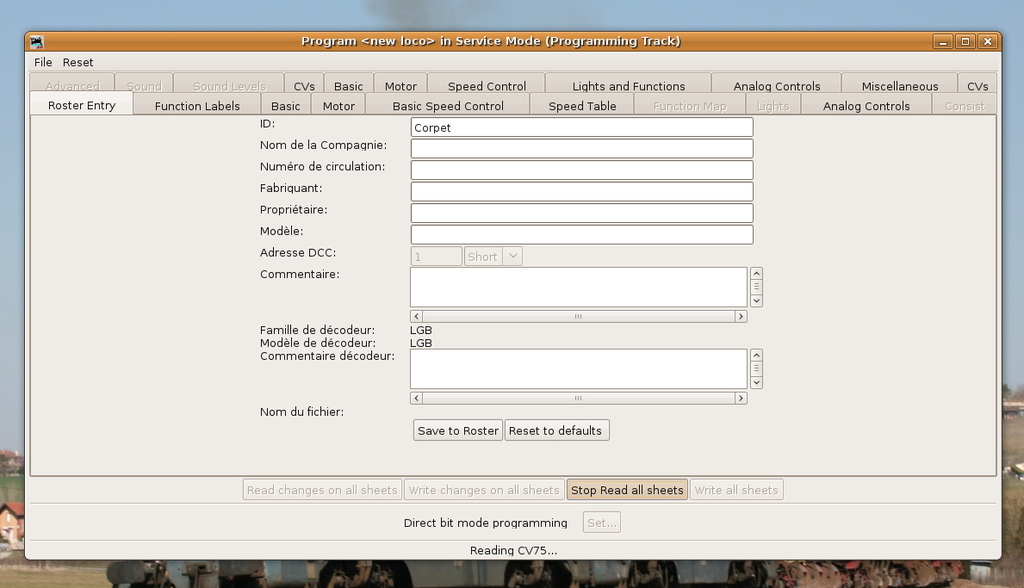Viewport: 1024px width, 588px height.
Task: Select the bottom-row Motor tab
Action: coord(338,106)
